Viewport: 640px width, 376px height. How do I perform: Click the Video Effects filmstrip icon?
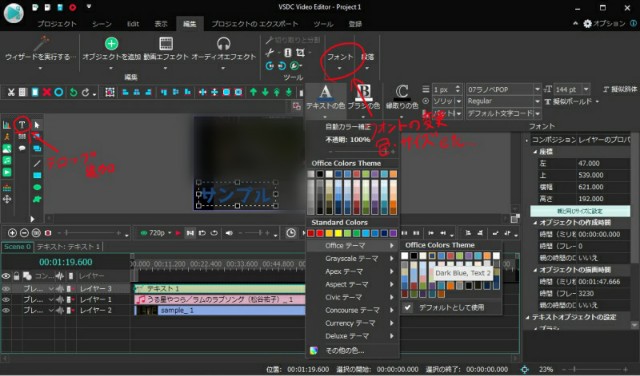click(166, 43)
